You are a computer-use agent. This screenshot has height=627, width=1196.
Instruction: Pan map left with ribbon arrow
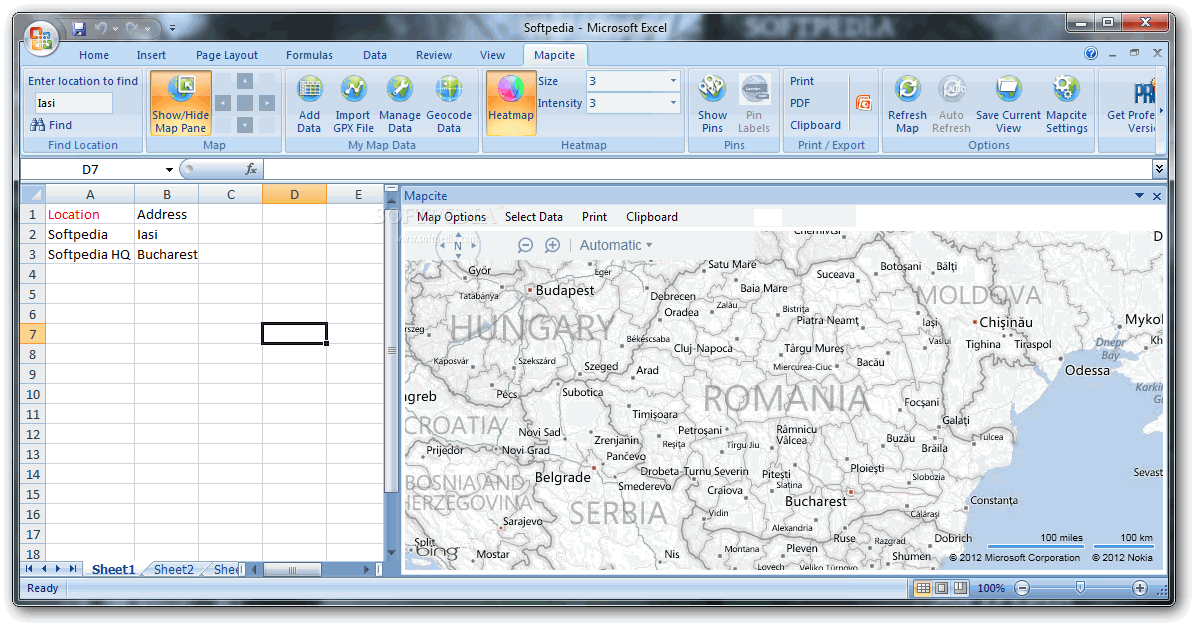click(223, 102)
